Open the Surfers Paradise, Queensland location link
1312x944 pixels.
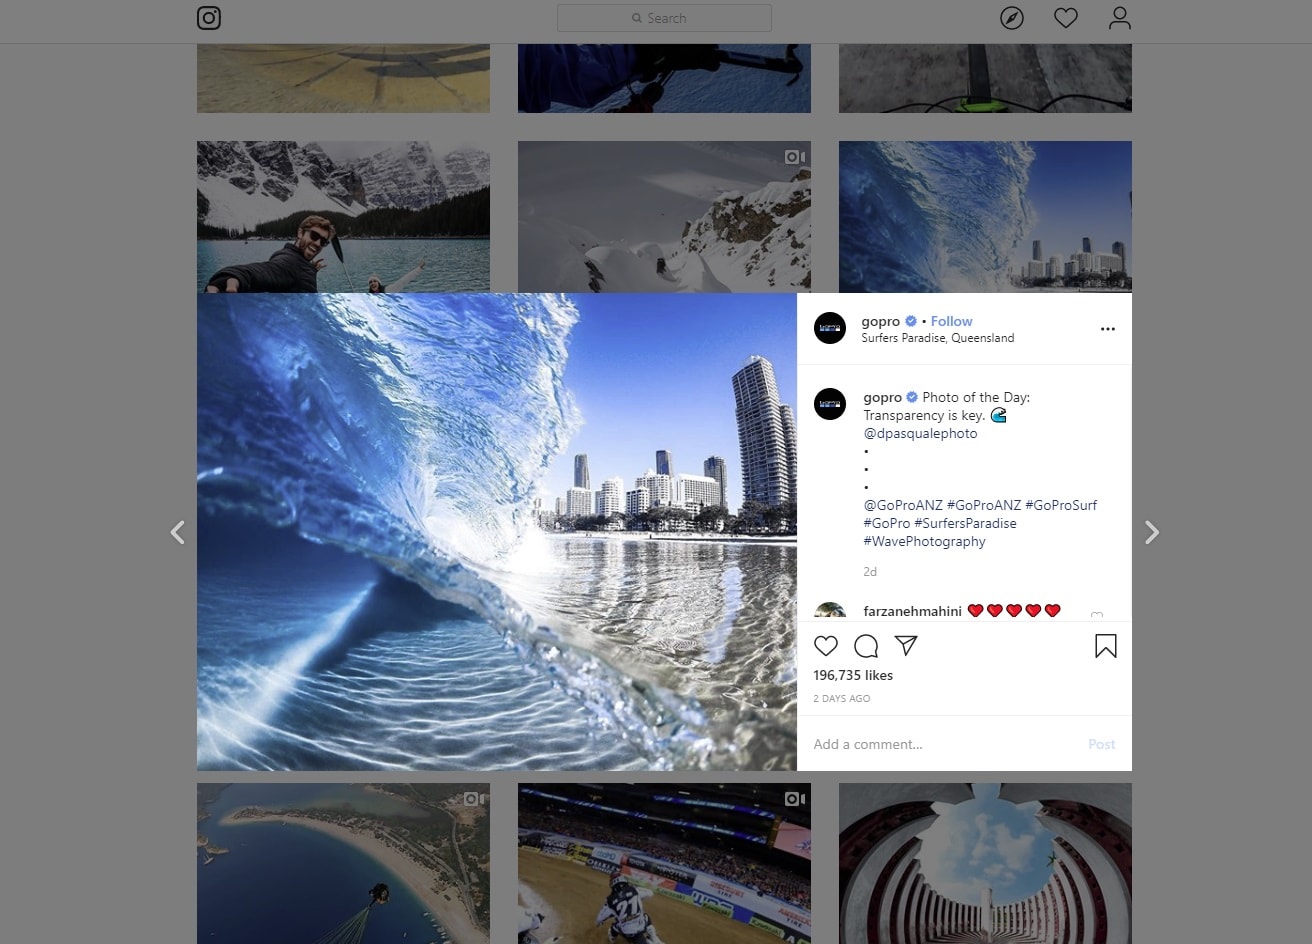pyautogui.click(x=937, y=338)
